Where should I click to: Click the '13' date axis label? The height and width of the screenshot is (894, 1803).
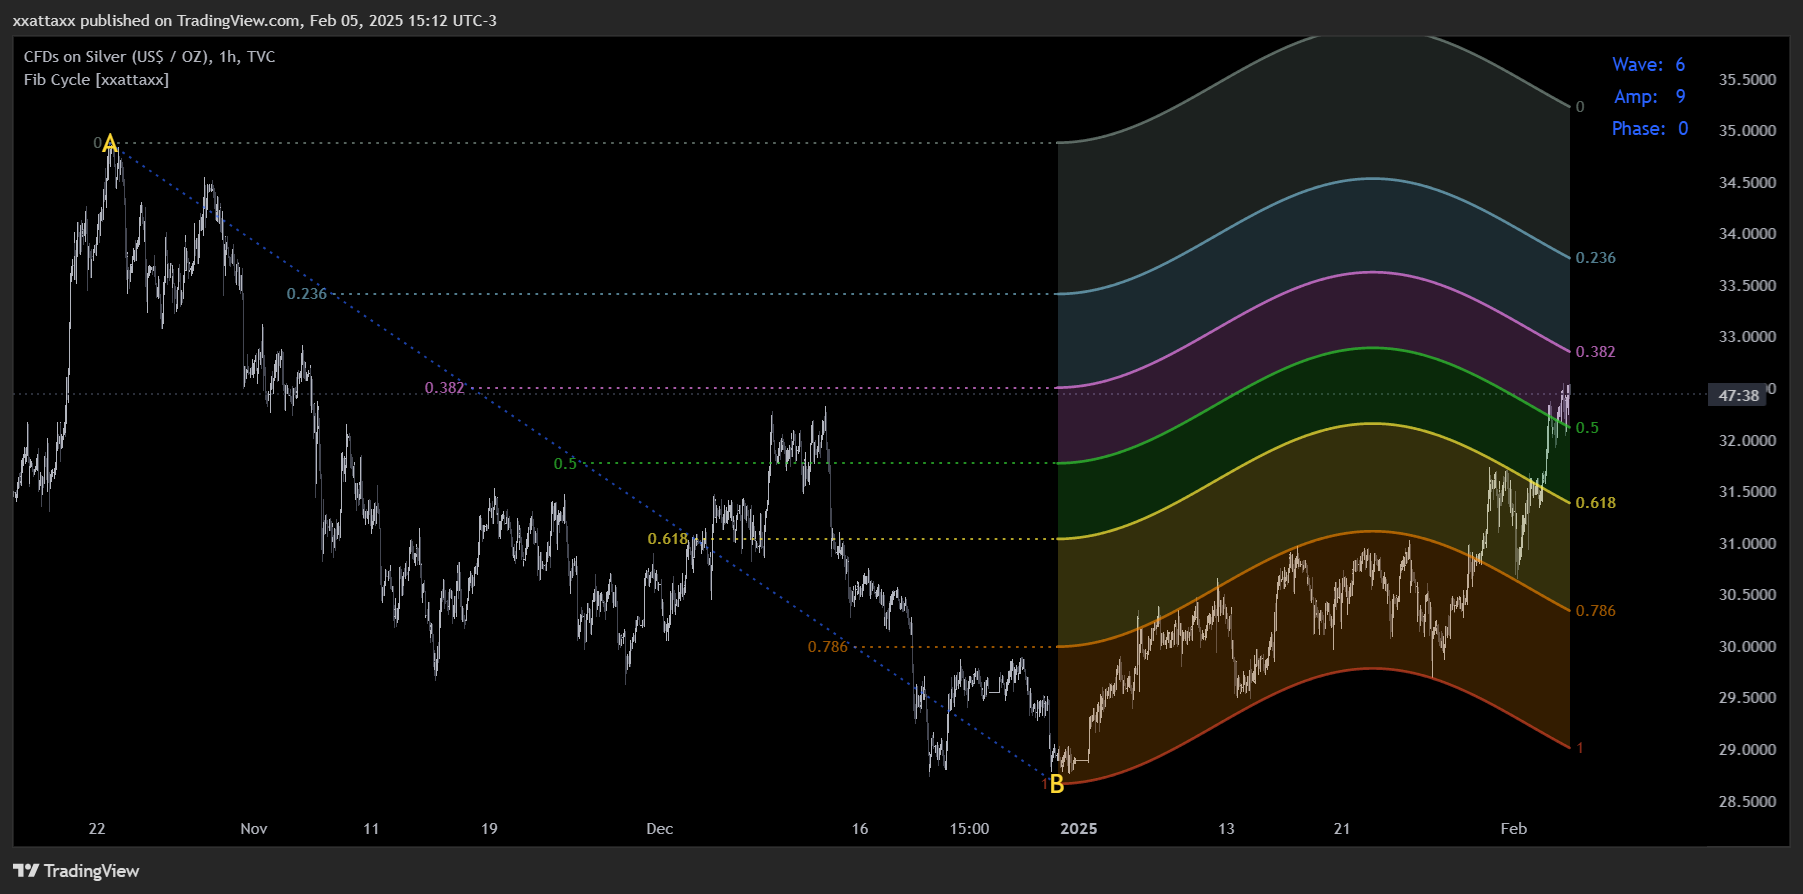pyautogui.click(x=1226, y=828)
